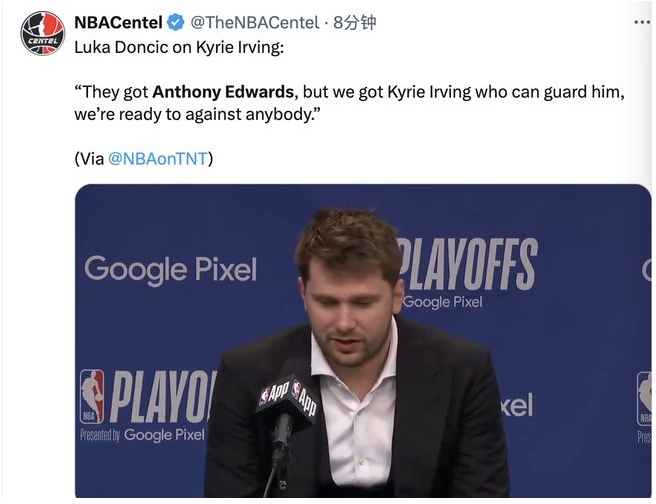The height and width of the screenshot is (504, 656).
Task: Click the PLAYOFFS logo behind the speaker
Action: point(468,264)
